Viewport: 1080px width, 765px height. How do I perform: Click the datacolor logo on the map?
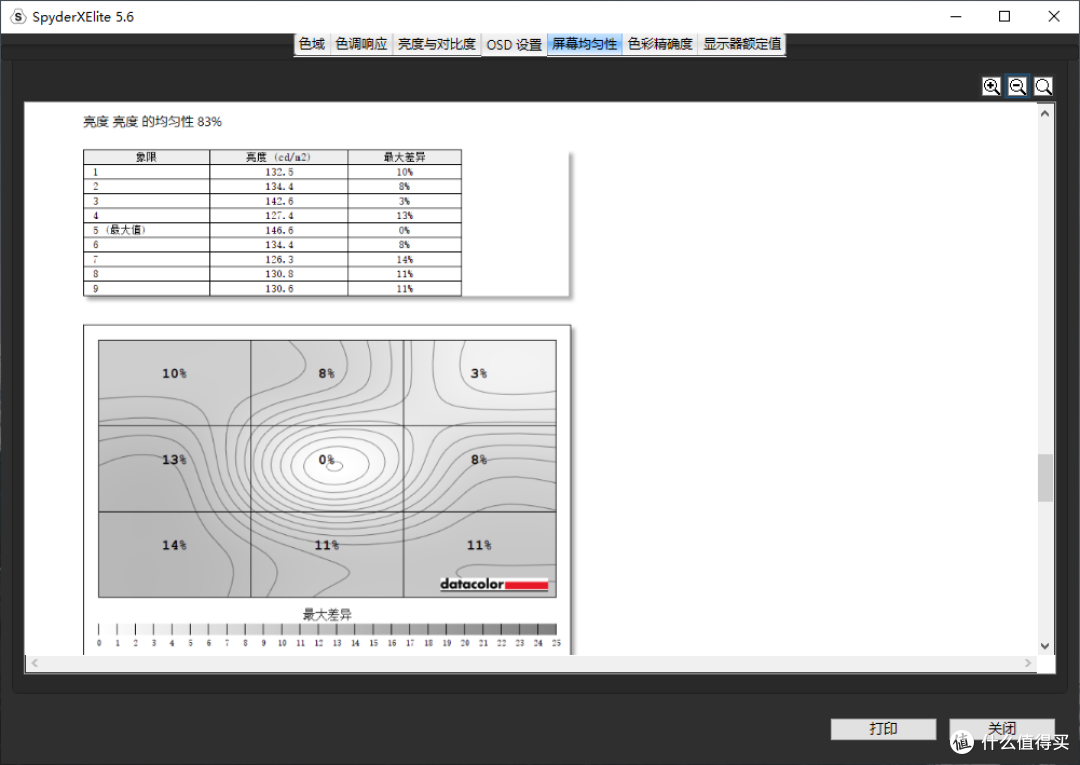(494, 584)
